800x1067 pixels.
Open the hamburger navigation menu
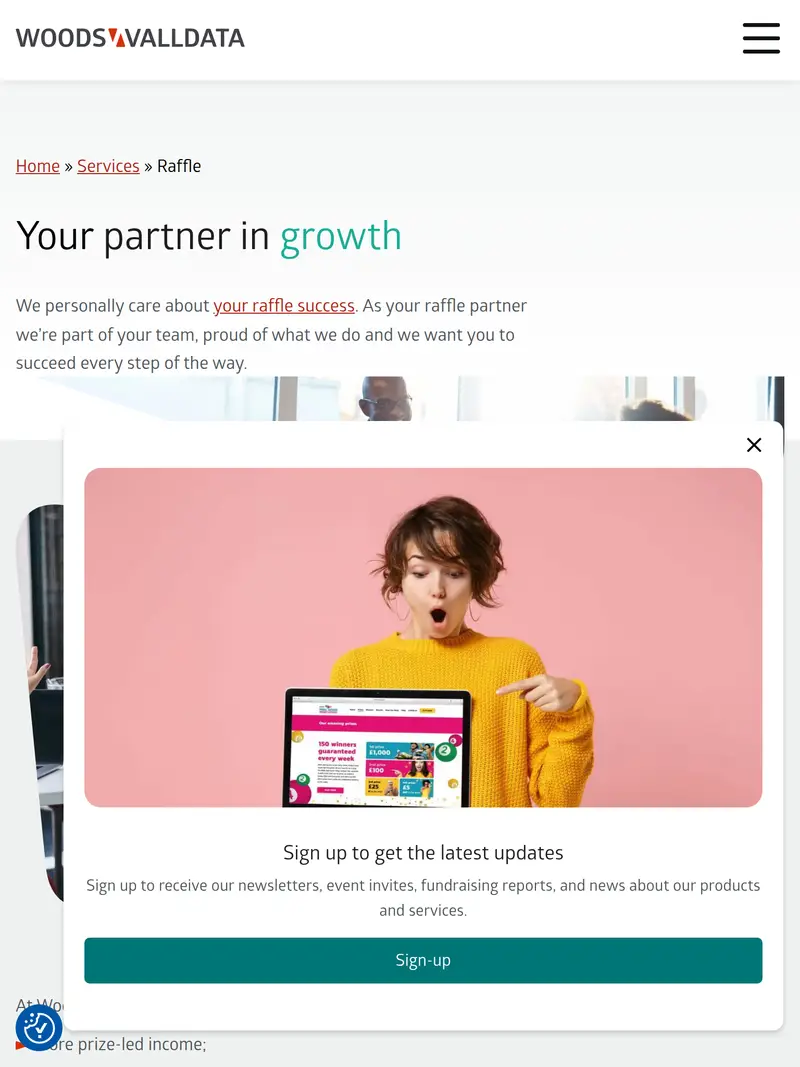tap(761, 38)
